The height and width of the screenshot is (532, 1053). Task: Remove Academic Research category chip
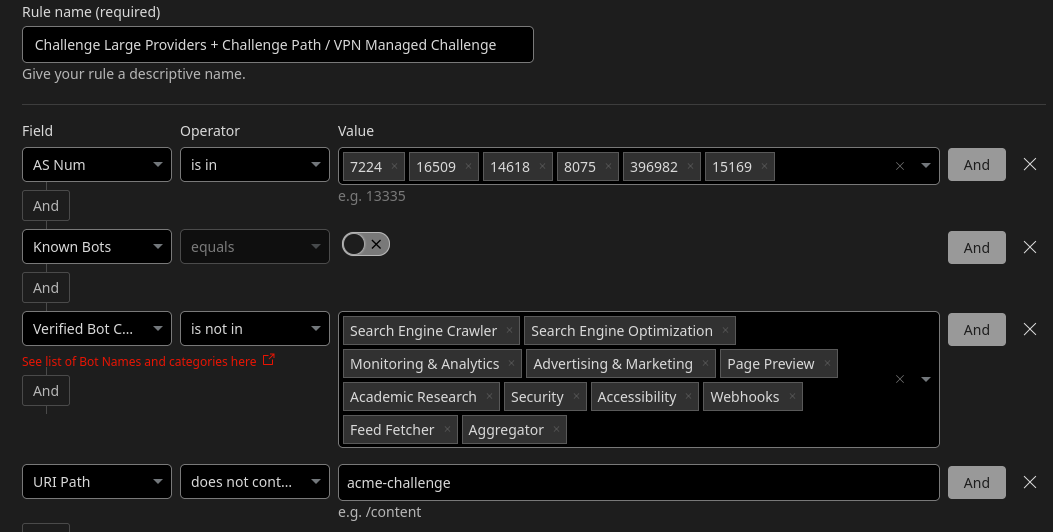(x=489, y=396)
